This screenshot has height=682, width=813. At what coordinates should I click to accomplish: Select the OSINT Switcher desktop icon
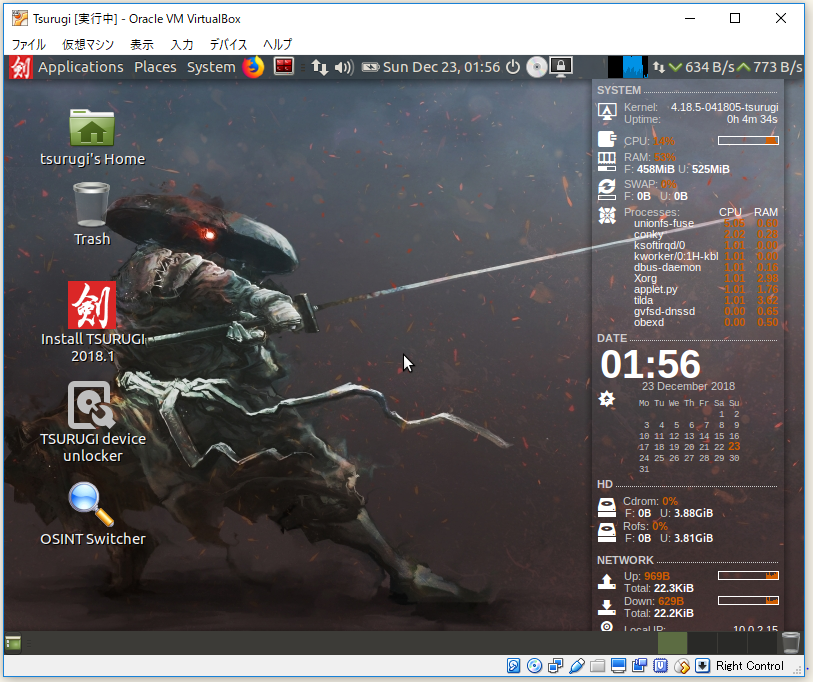click(x=92, y=514)
